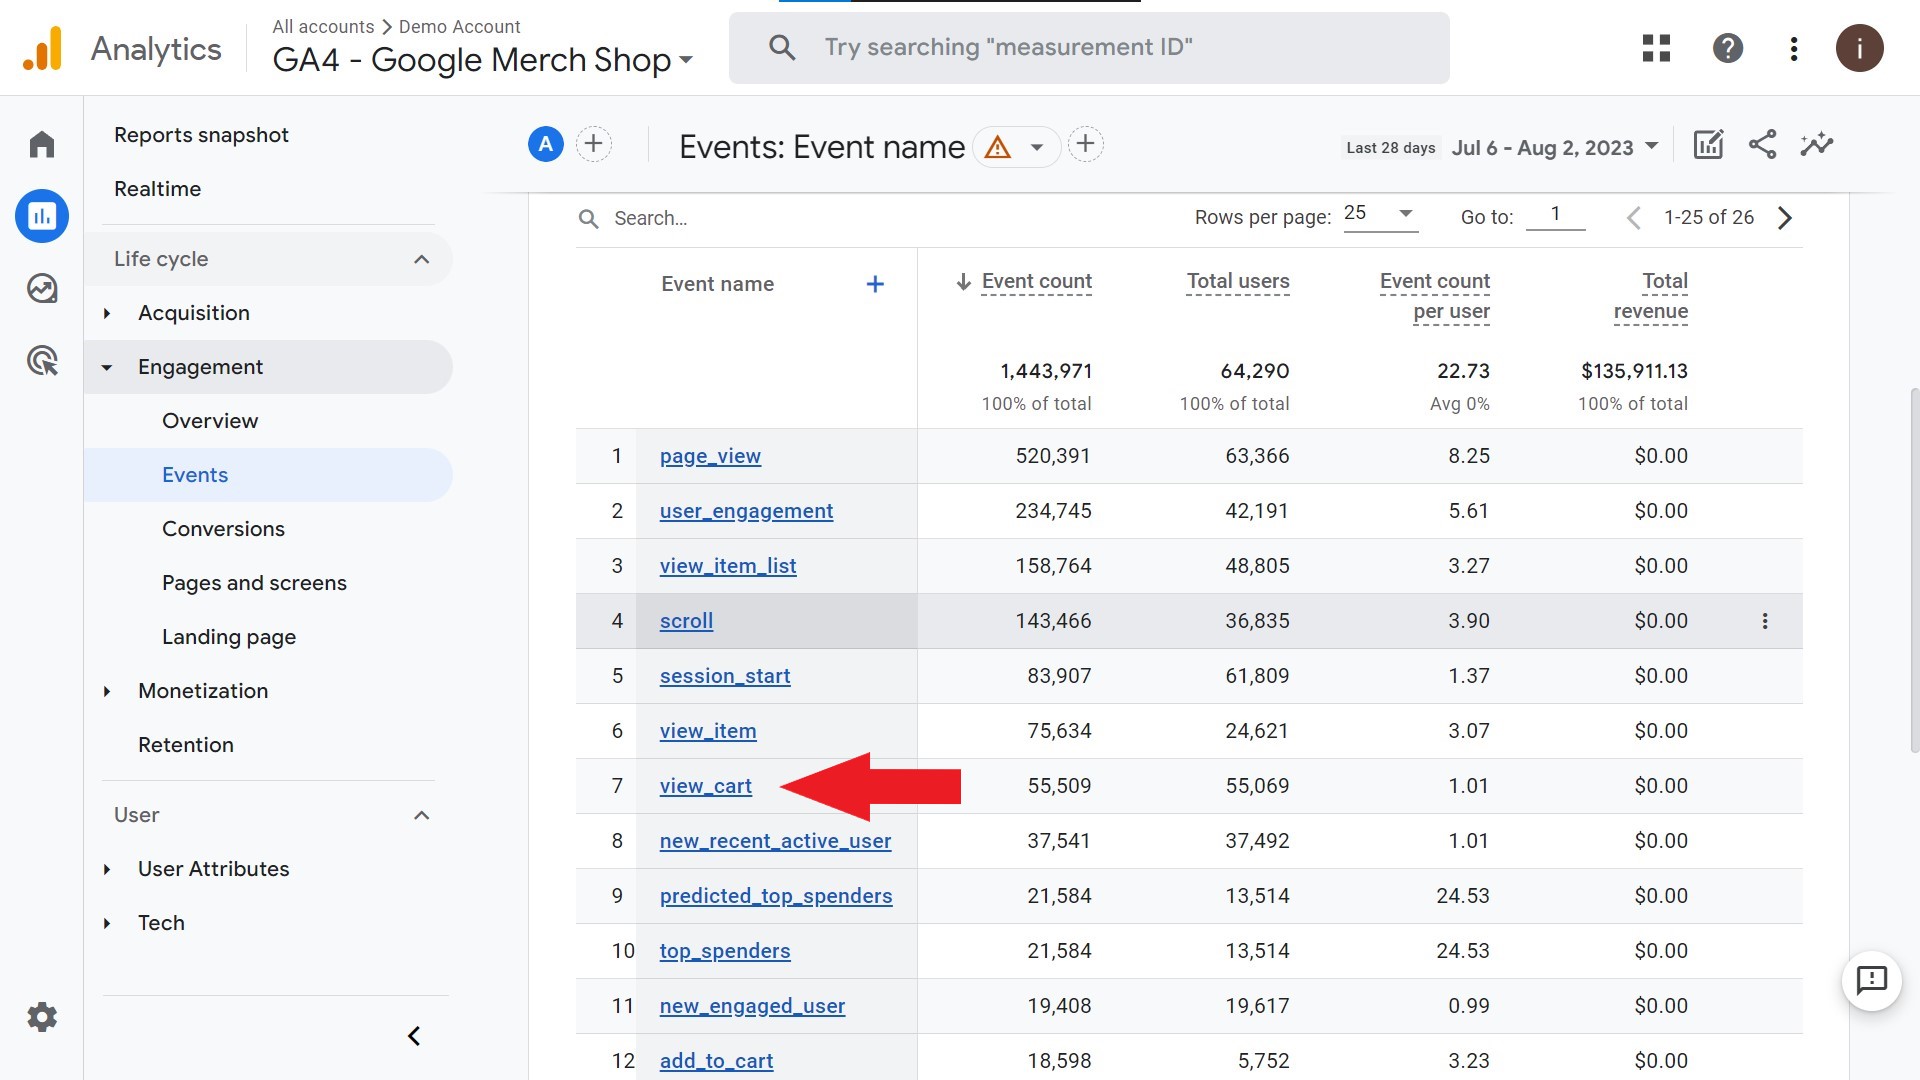
Task: Add a filter with plus next to title
Action: coord(1086,145)
